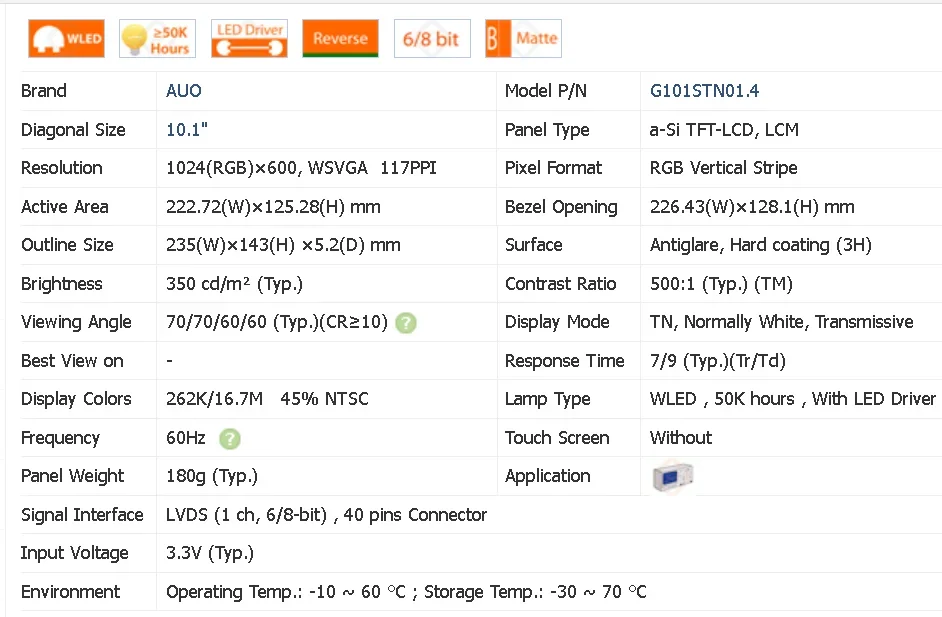
Task: Select the active area 222.72(W)×125.28(H) mm
Action: 273,207
